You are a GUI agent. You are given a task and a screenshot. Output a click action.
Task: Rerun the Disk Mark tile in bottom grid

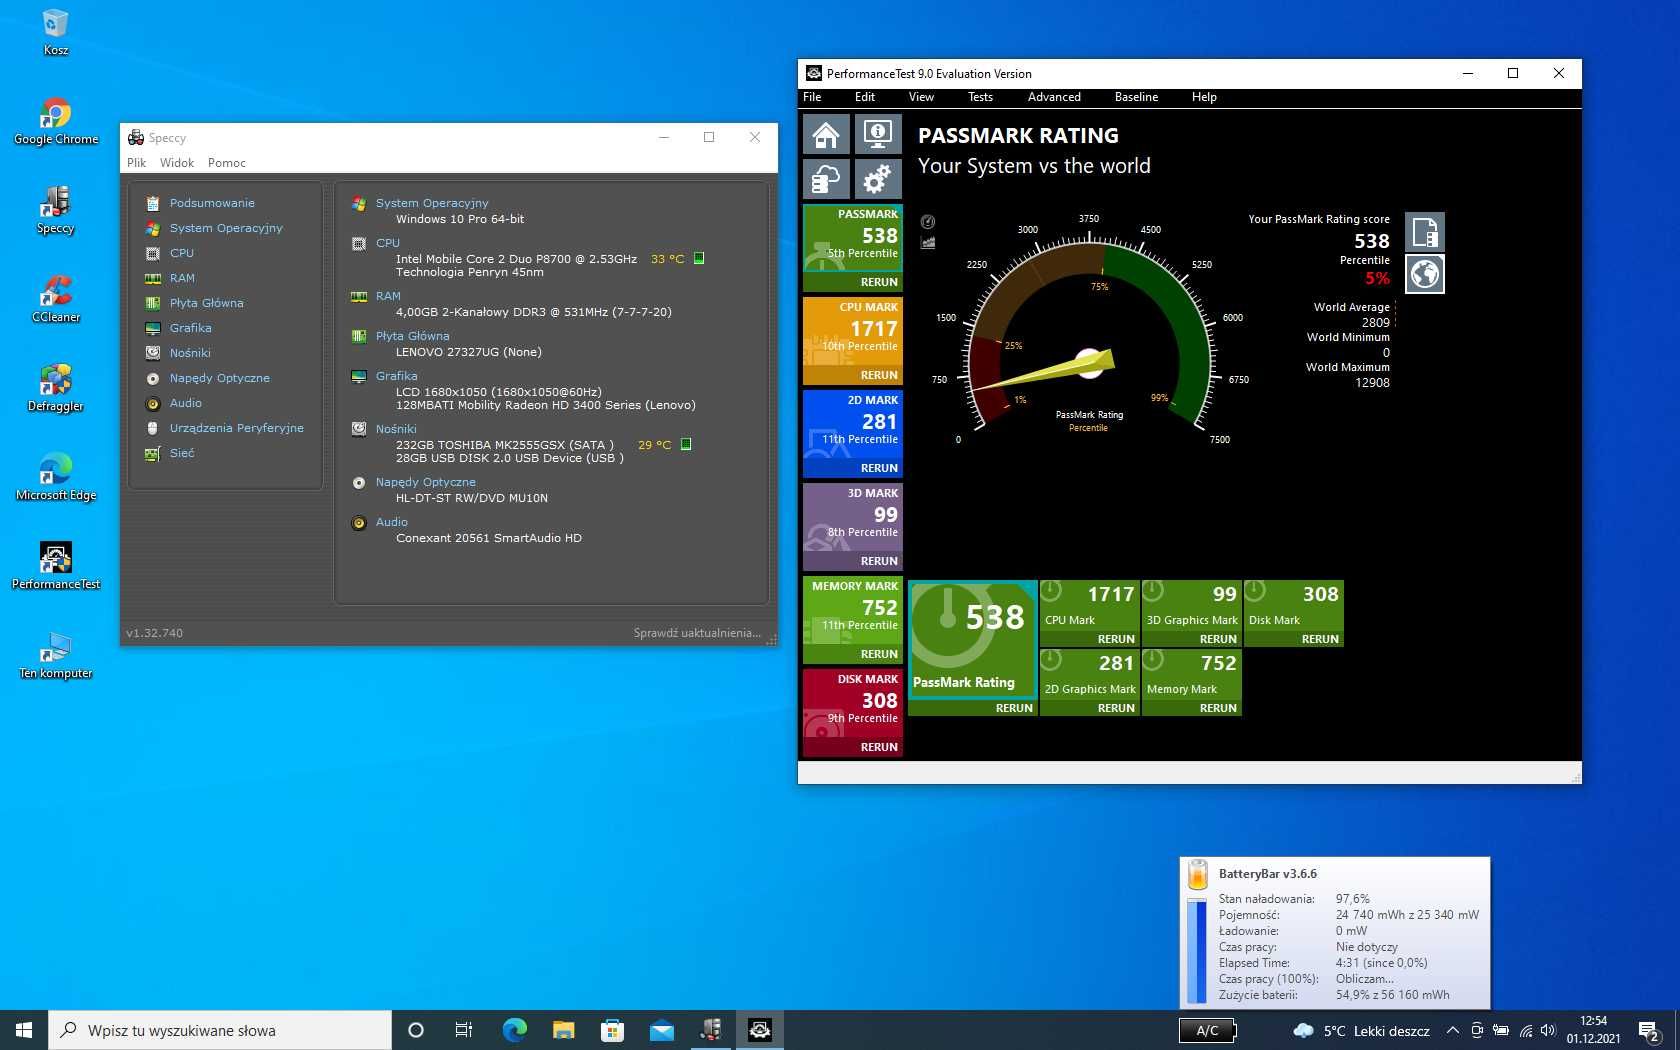tap(1320, 639)
